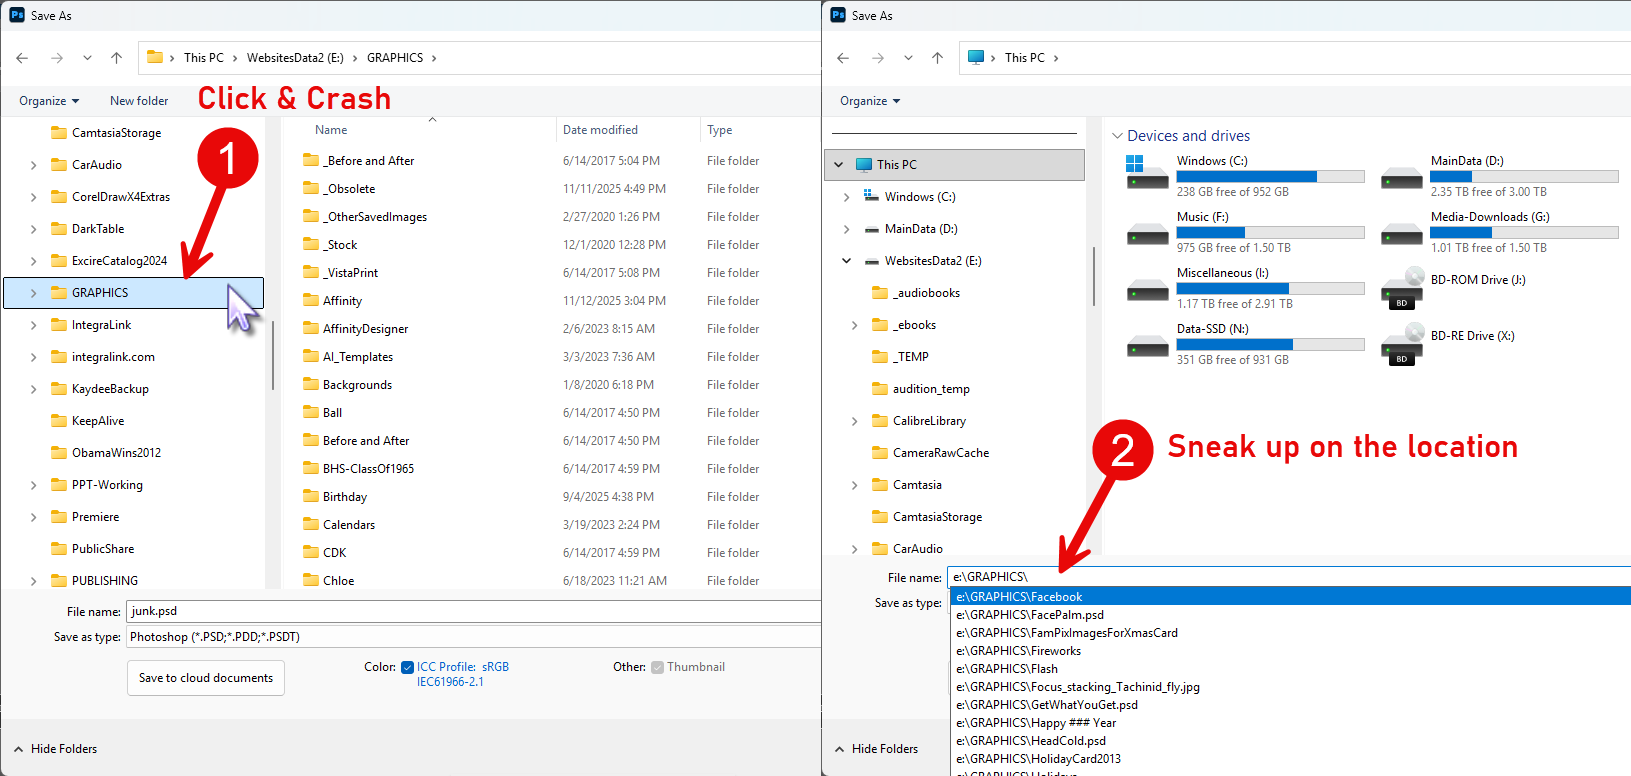The width and height of the screenshot is (1631, 776).
Task: Sort file list by Date modified column
Action: 600,130
